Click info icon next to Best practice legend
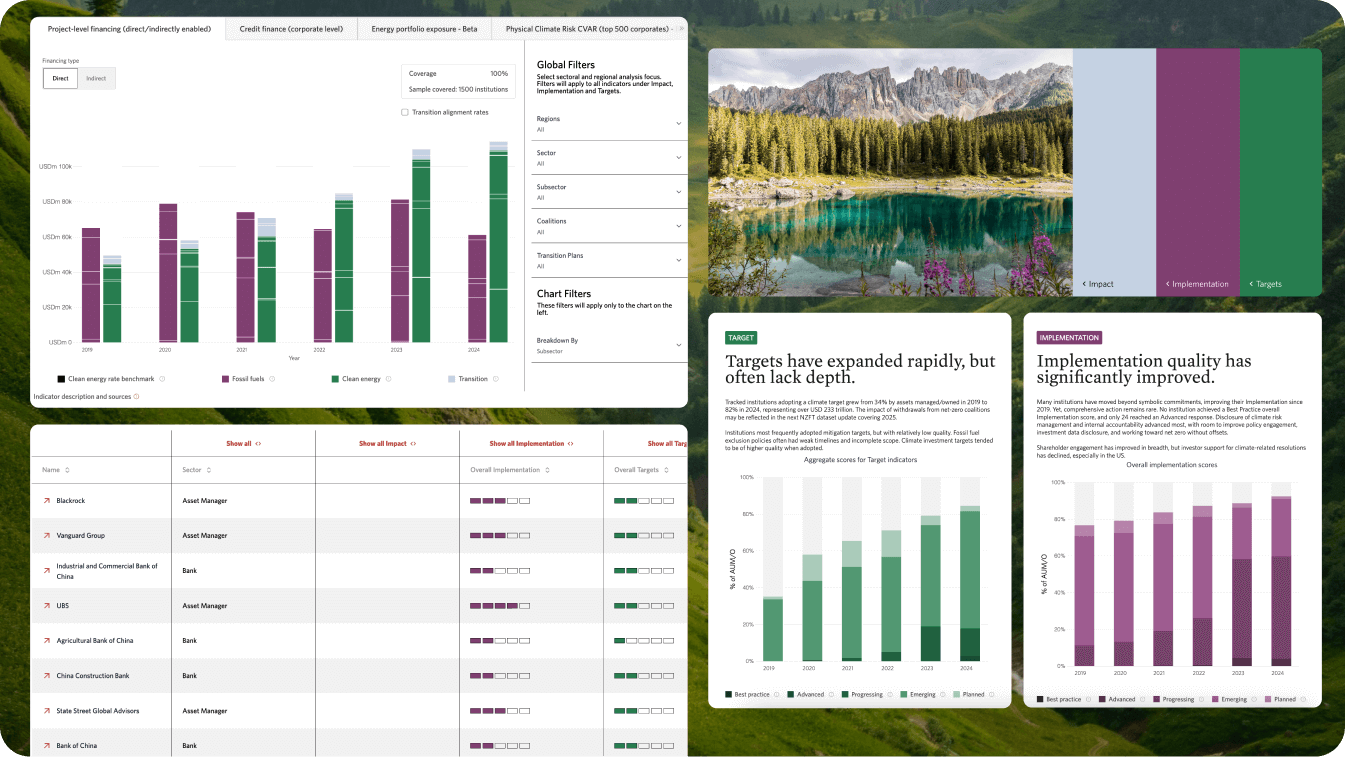The width and height of the screenshot is (1345, 757). (x=776, y=694)
